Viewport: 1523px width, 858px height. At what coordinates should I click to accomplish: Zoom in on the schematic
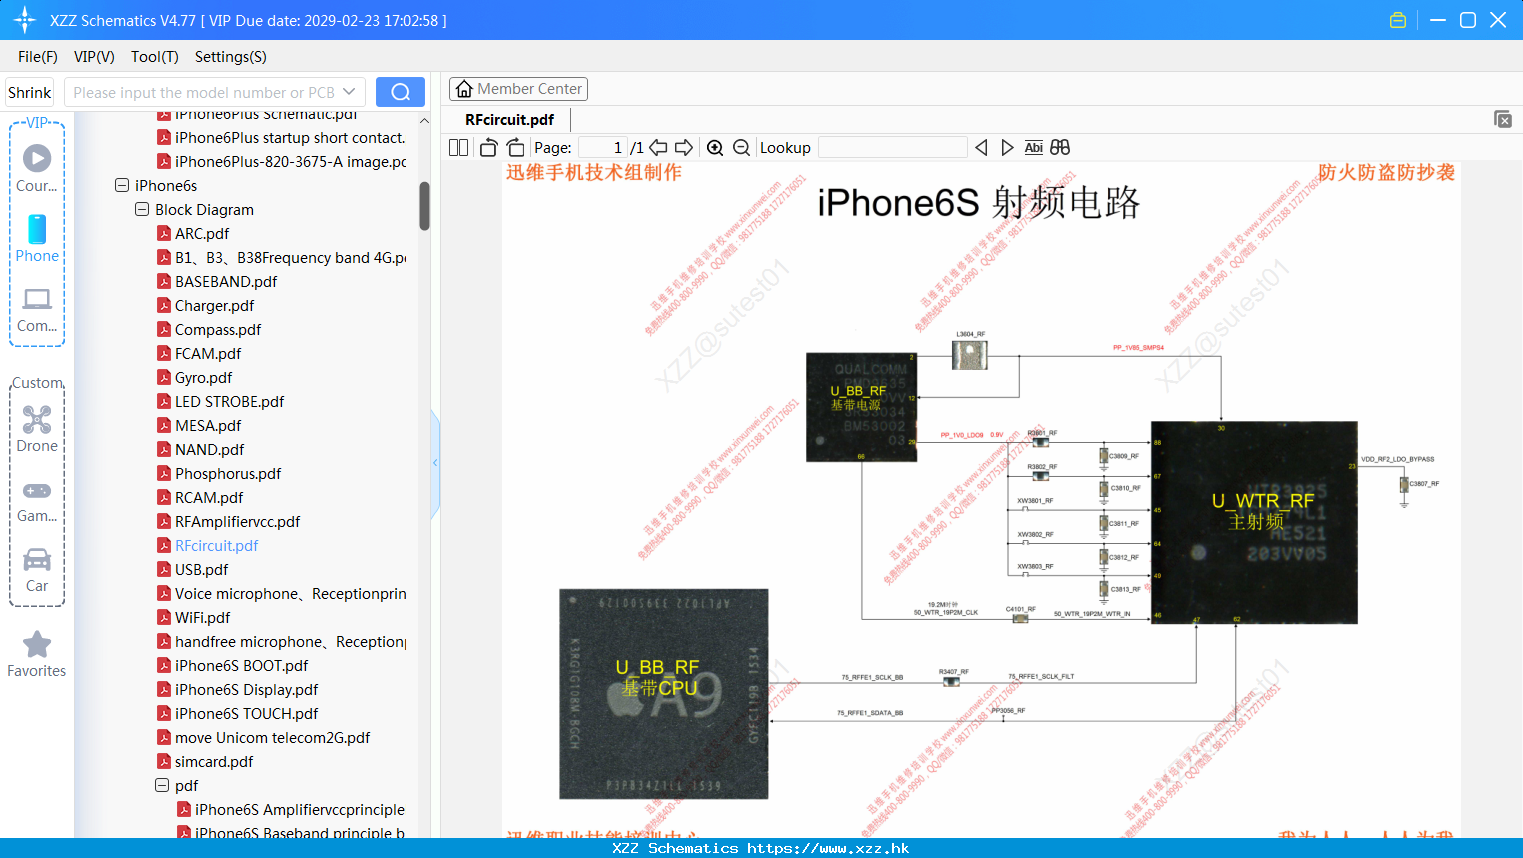point(715,148)
